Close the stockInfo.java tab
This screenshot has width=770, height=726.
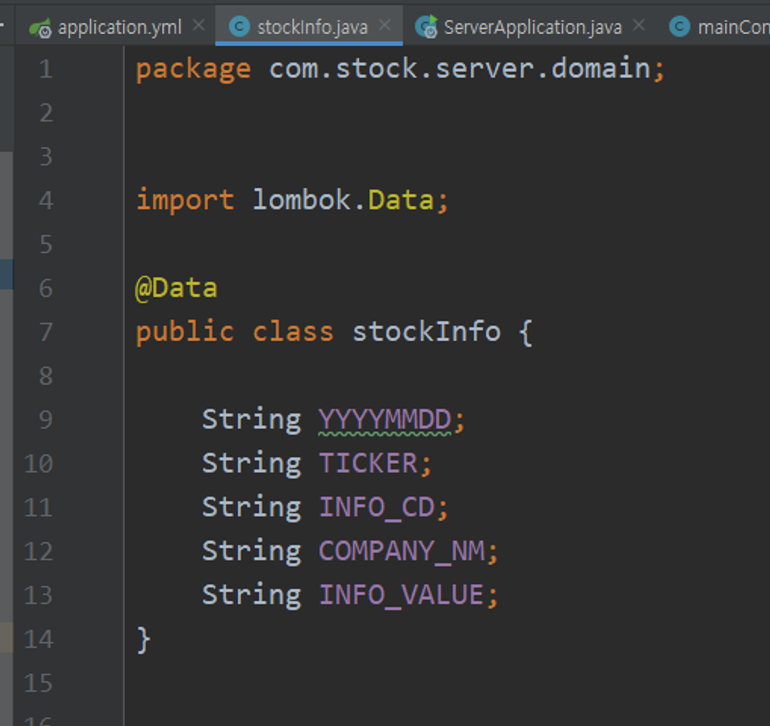coord(385,26)
